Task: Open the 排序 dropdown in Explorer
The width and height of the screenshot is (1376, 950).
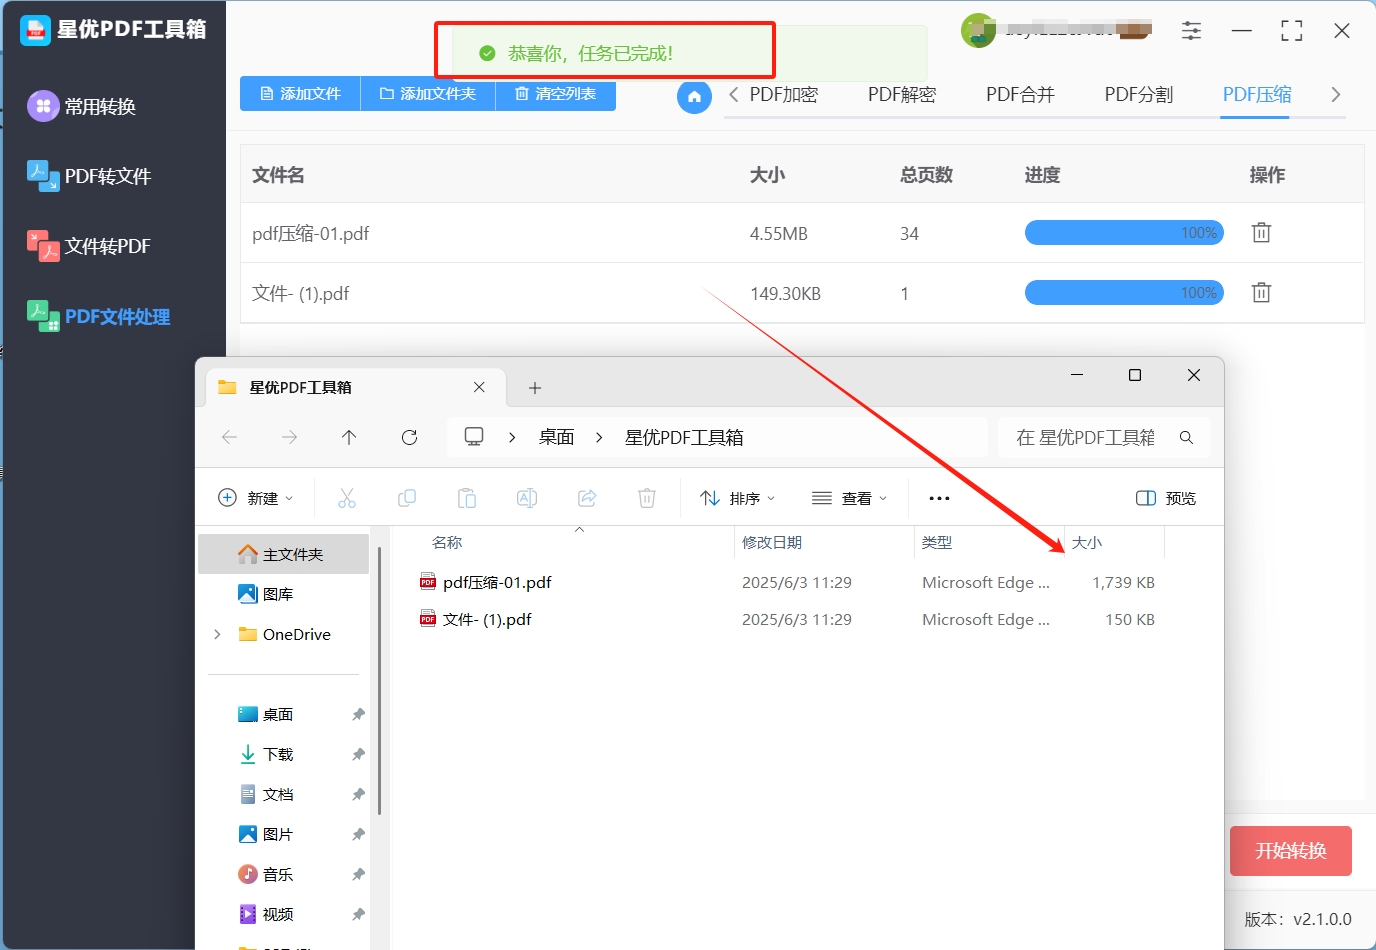Action: [x=738, y=498]
